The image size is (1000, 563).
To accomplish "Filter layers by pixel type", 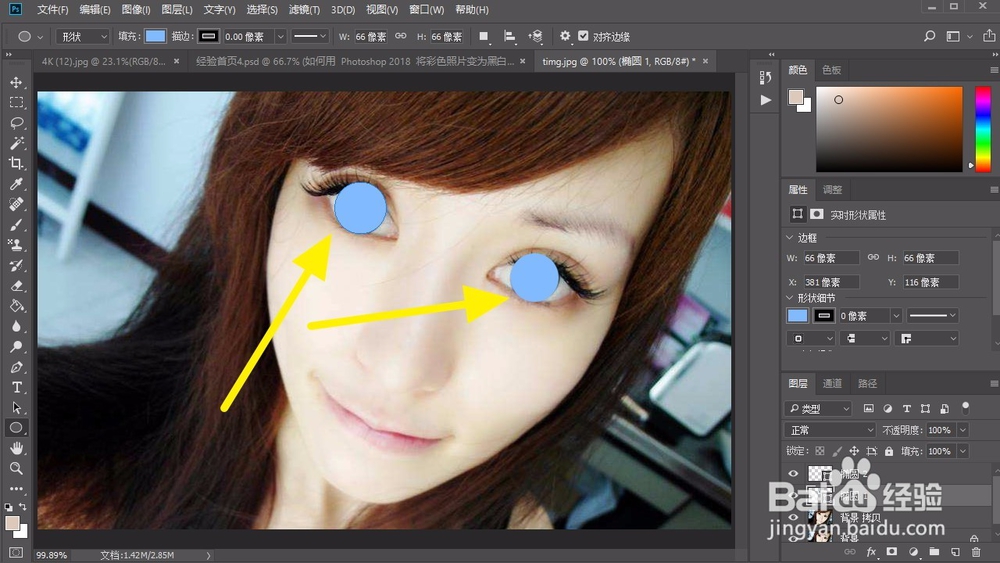I will coord(869,408).
